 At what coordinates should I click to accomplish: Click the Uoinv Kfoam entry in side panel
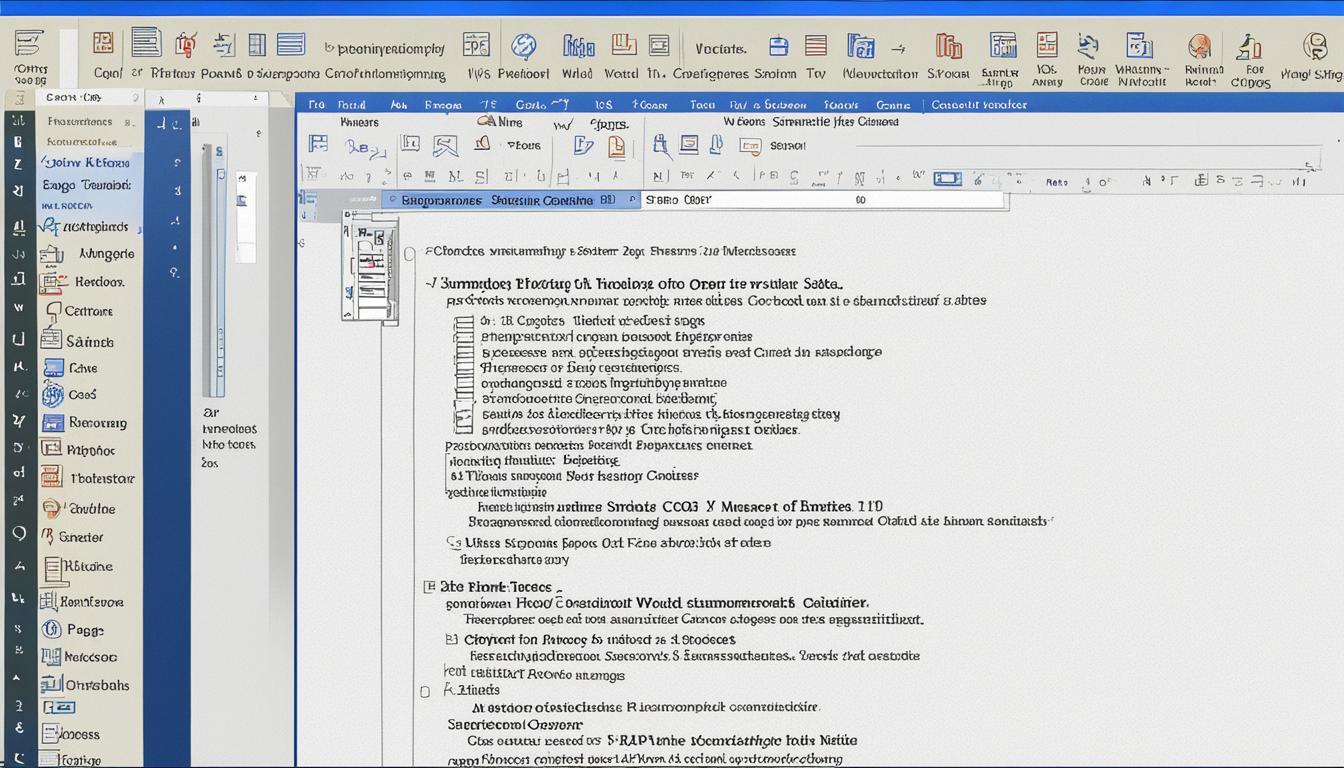point(85,163)
